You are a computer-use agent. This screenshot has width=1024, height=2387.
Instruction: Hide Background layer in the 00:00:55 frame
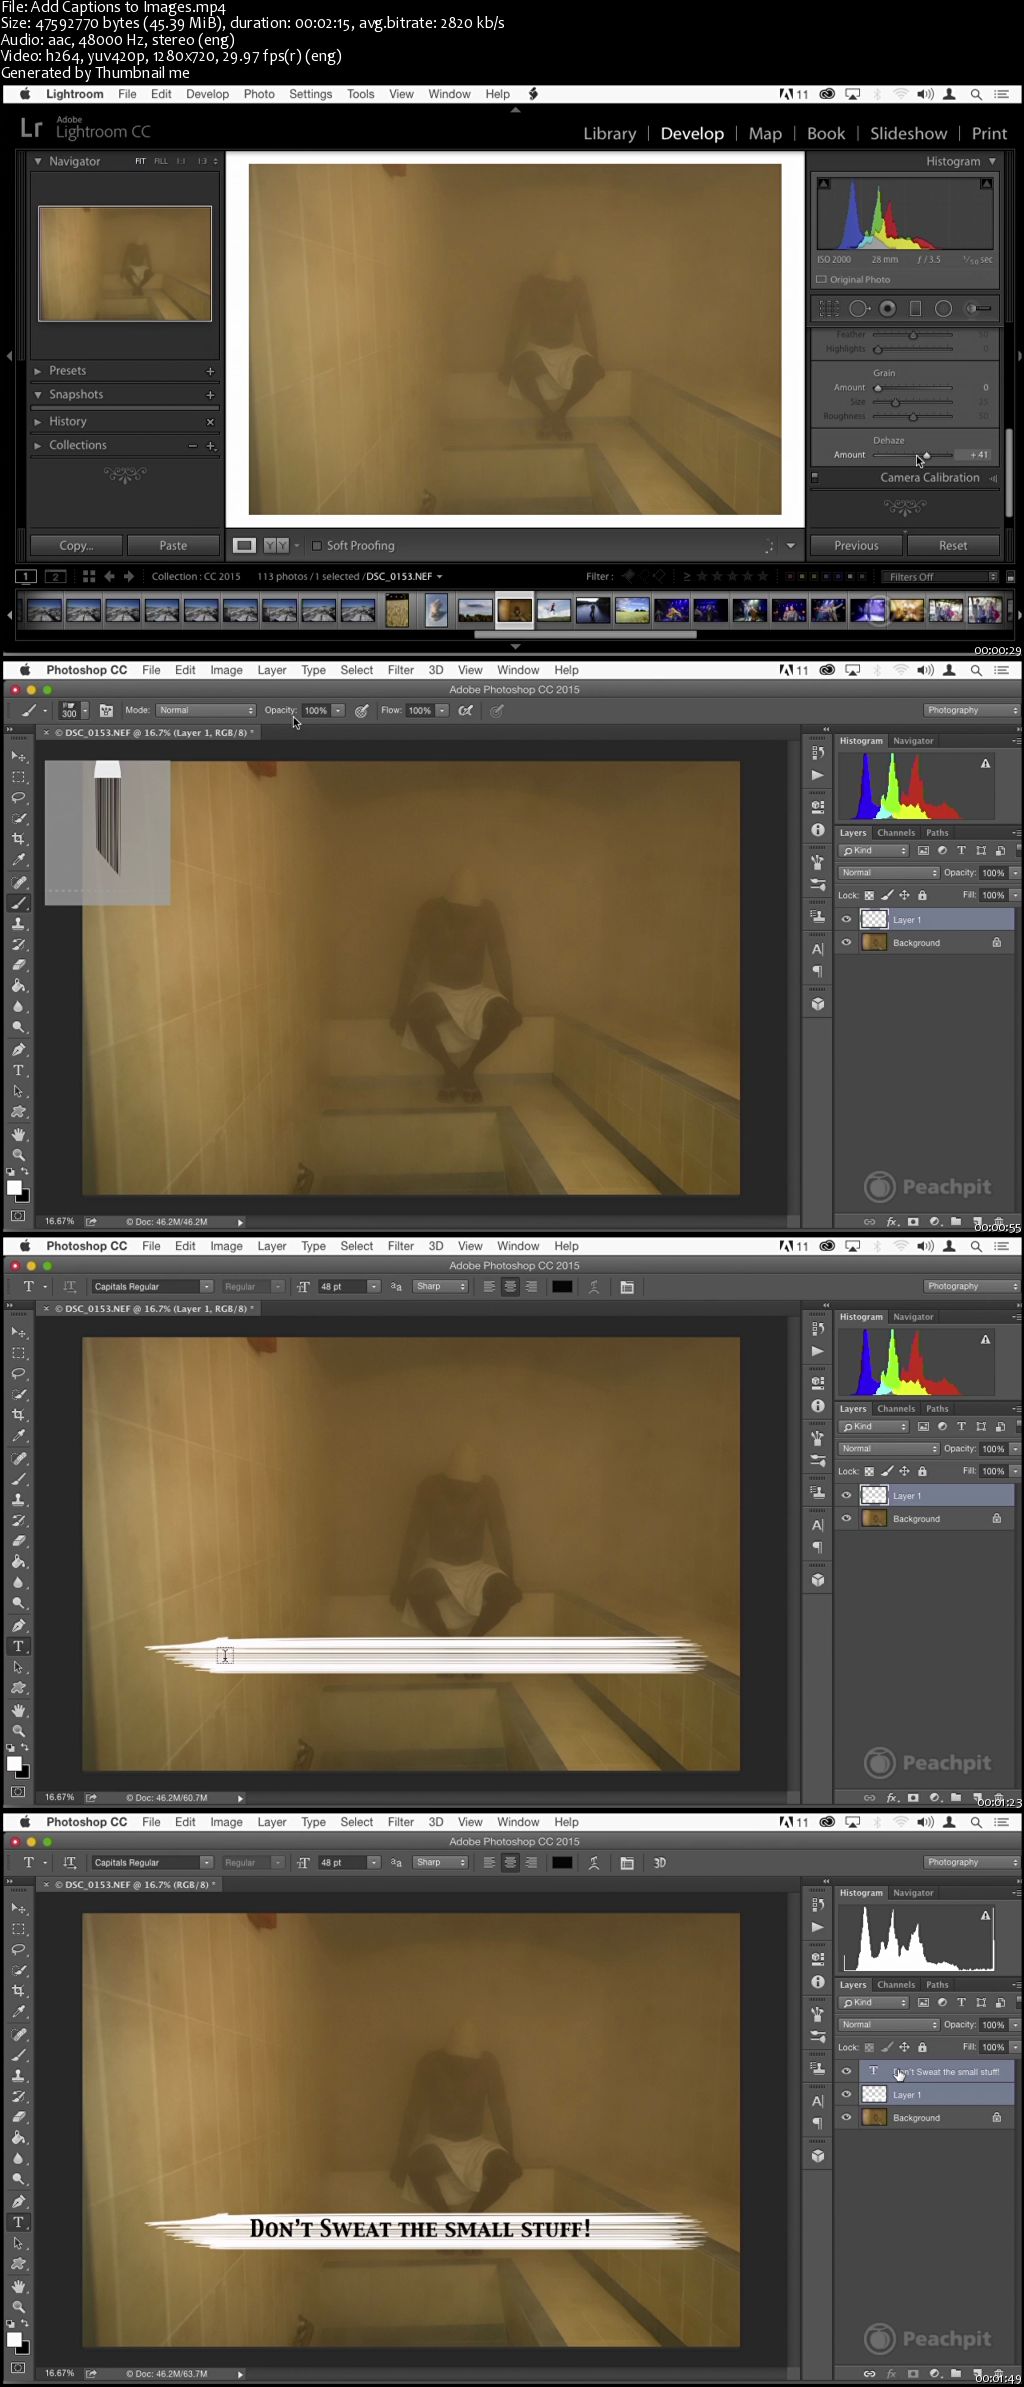click(x=846, y=943)
